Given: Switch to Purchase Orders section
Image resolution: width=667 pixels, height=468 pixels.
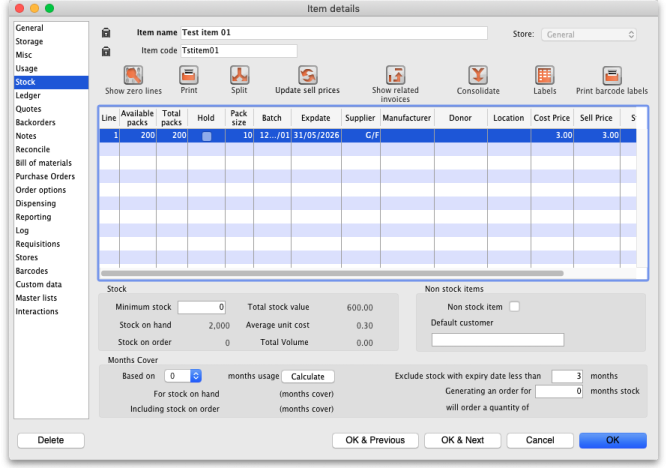Looking at the screenshot, I should click(x=45, y=177).
